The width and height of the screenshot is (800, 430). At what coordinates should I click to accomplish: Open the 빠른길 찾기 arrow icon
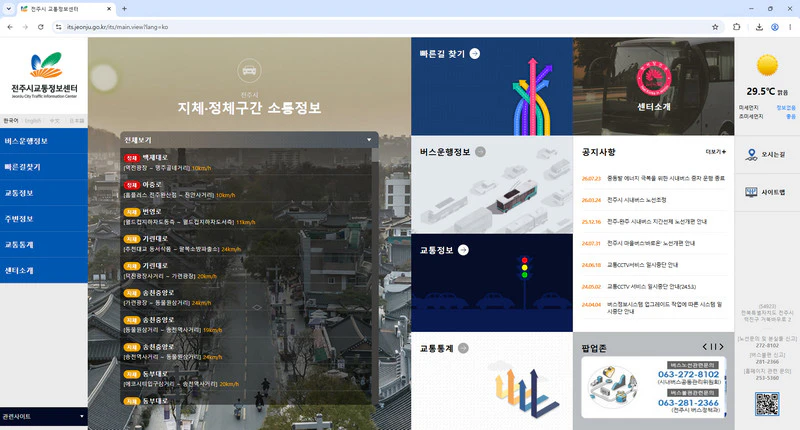point(474,54)
